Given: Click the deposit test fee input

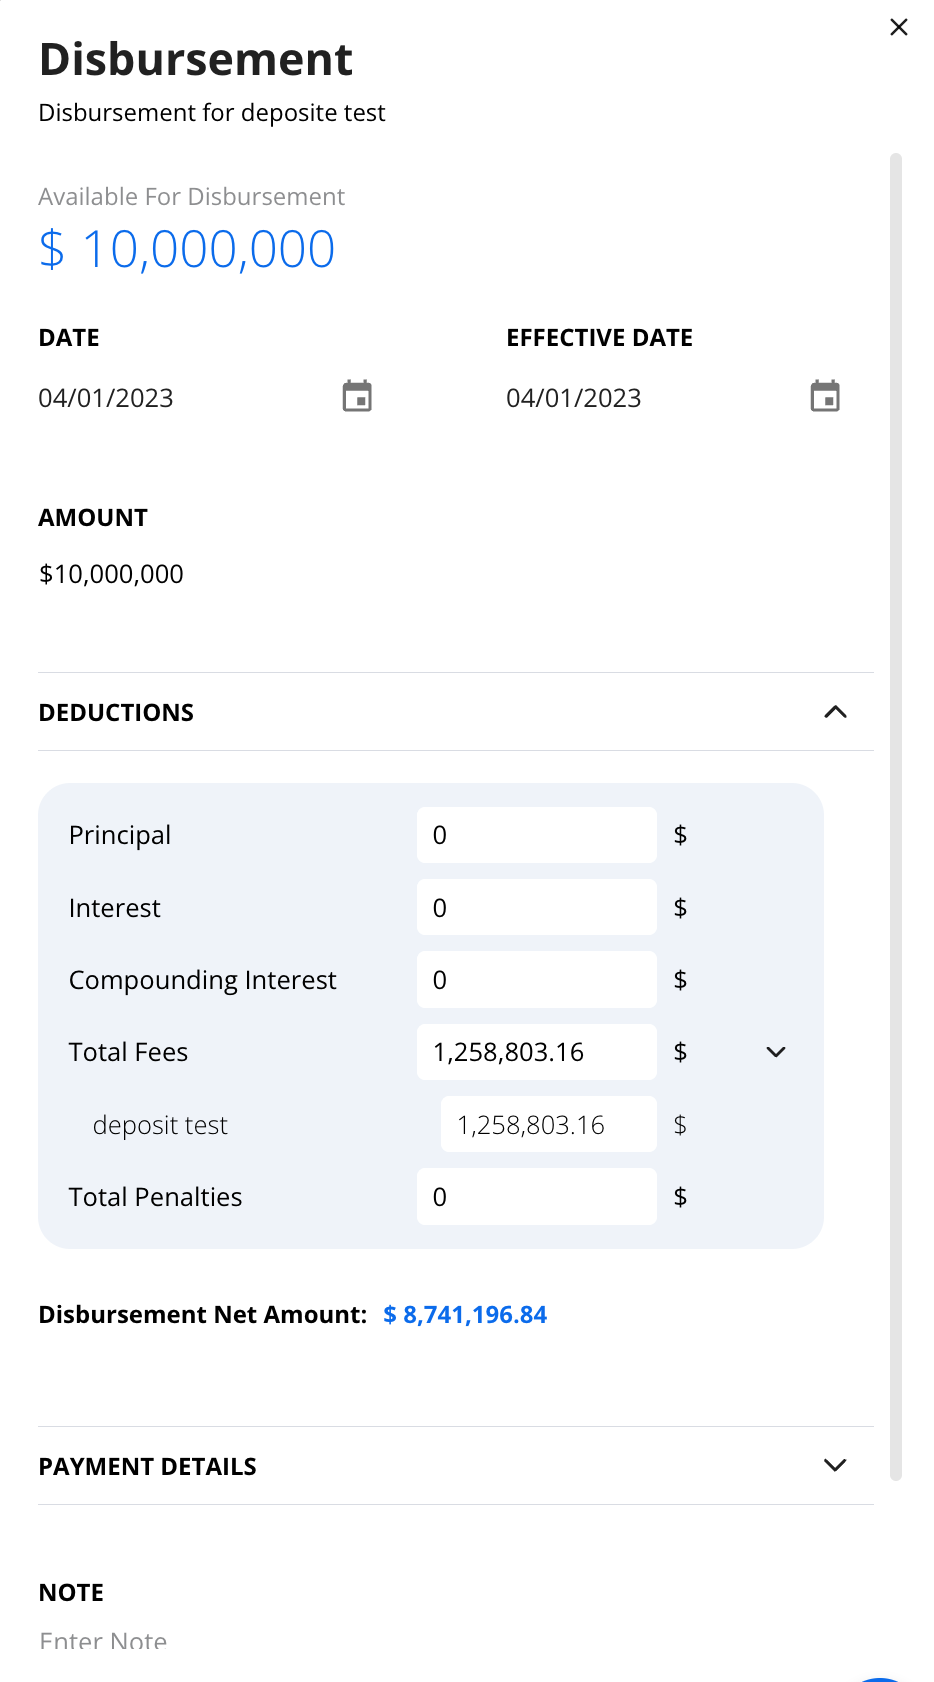Looking at the screenshot, I should coord(548,1125).
